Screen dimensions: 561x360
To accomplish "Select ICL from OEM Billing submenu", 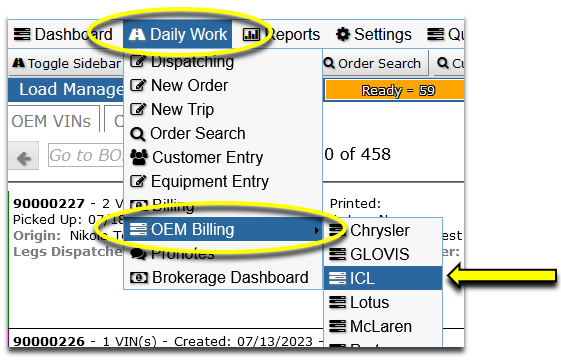I will click(383, 278).
